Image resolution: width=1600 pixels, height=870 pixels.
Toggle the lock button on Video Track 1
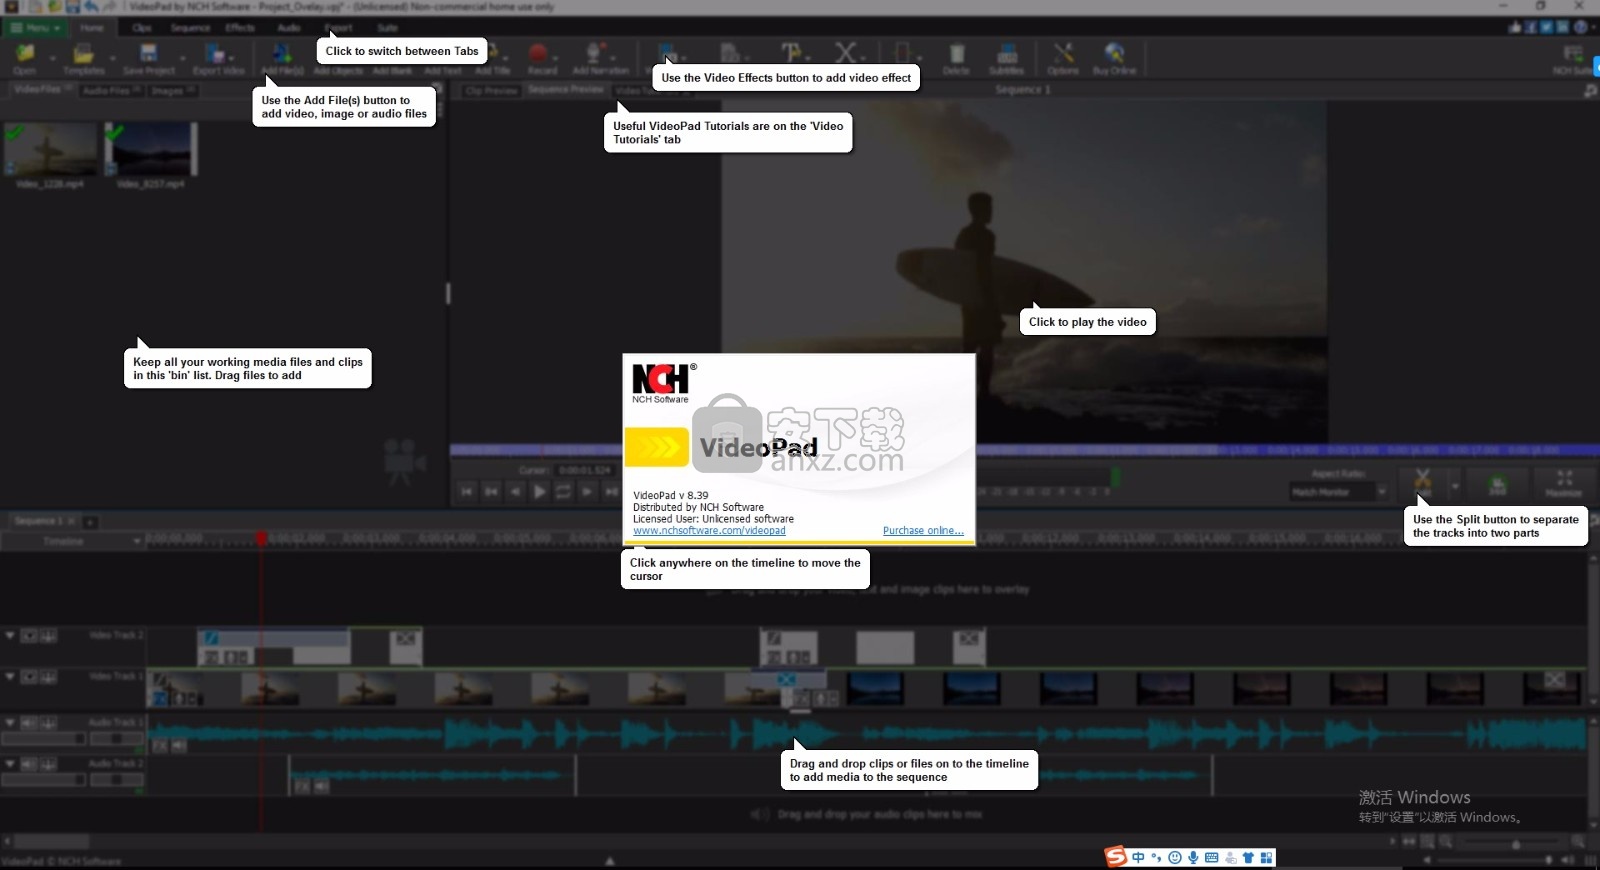pos(48,677)
